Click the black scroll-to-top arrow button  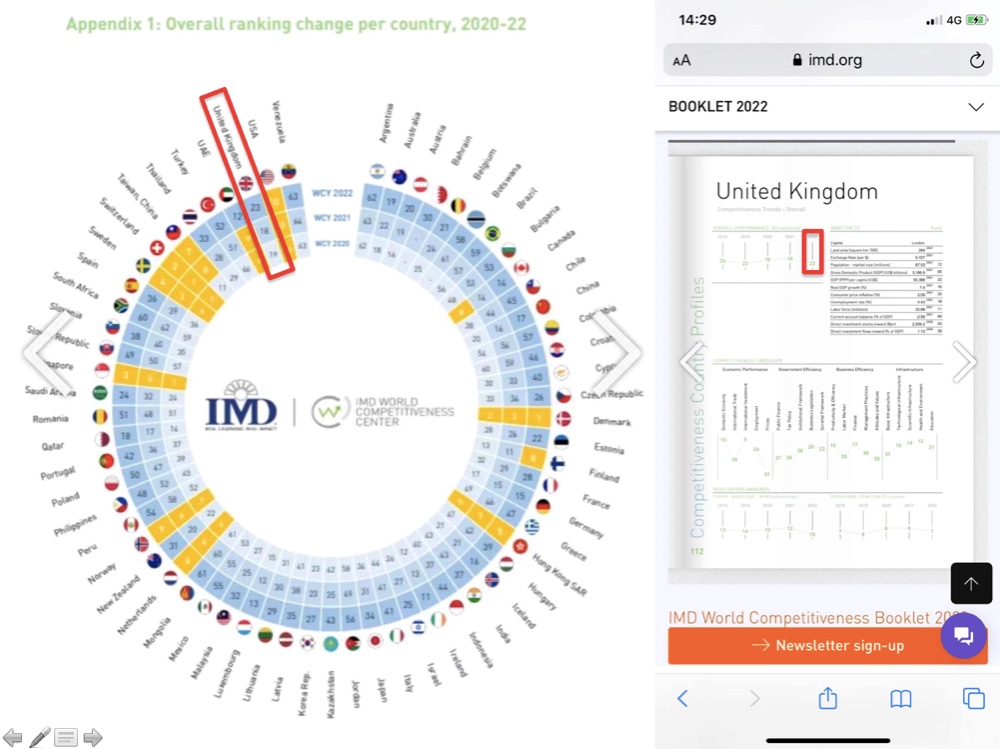coord(971,583)
